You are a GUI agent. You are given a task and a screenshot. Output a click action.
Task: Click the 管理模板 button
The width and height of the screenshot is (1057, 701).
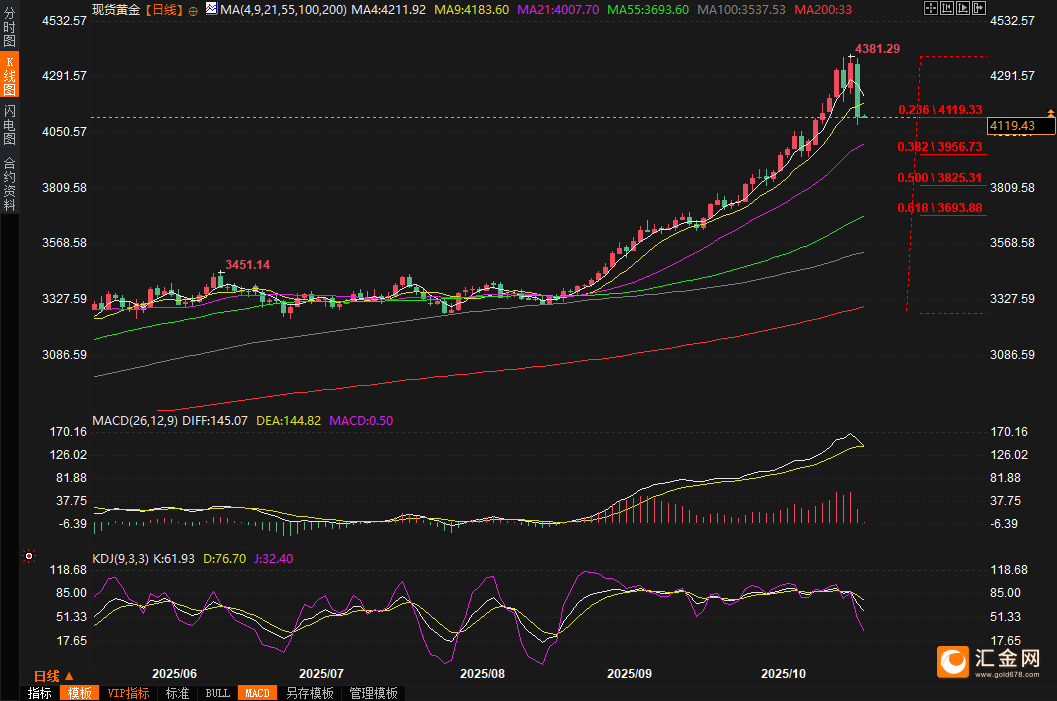373,693
